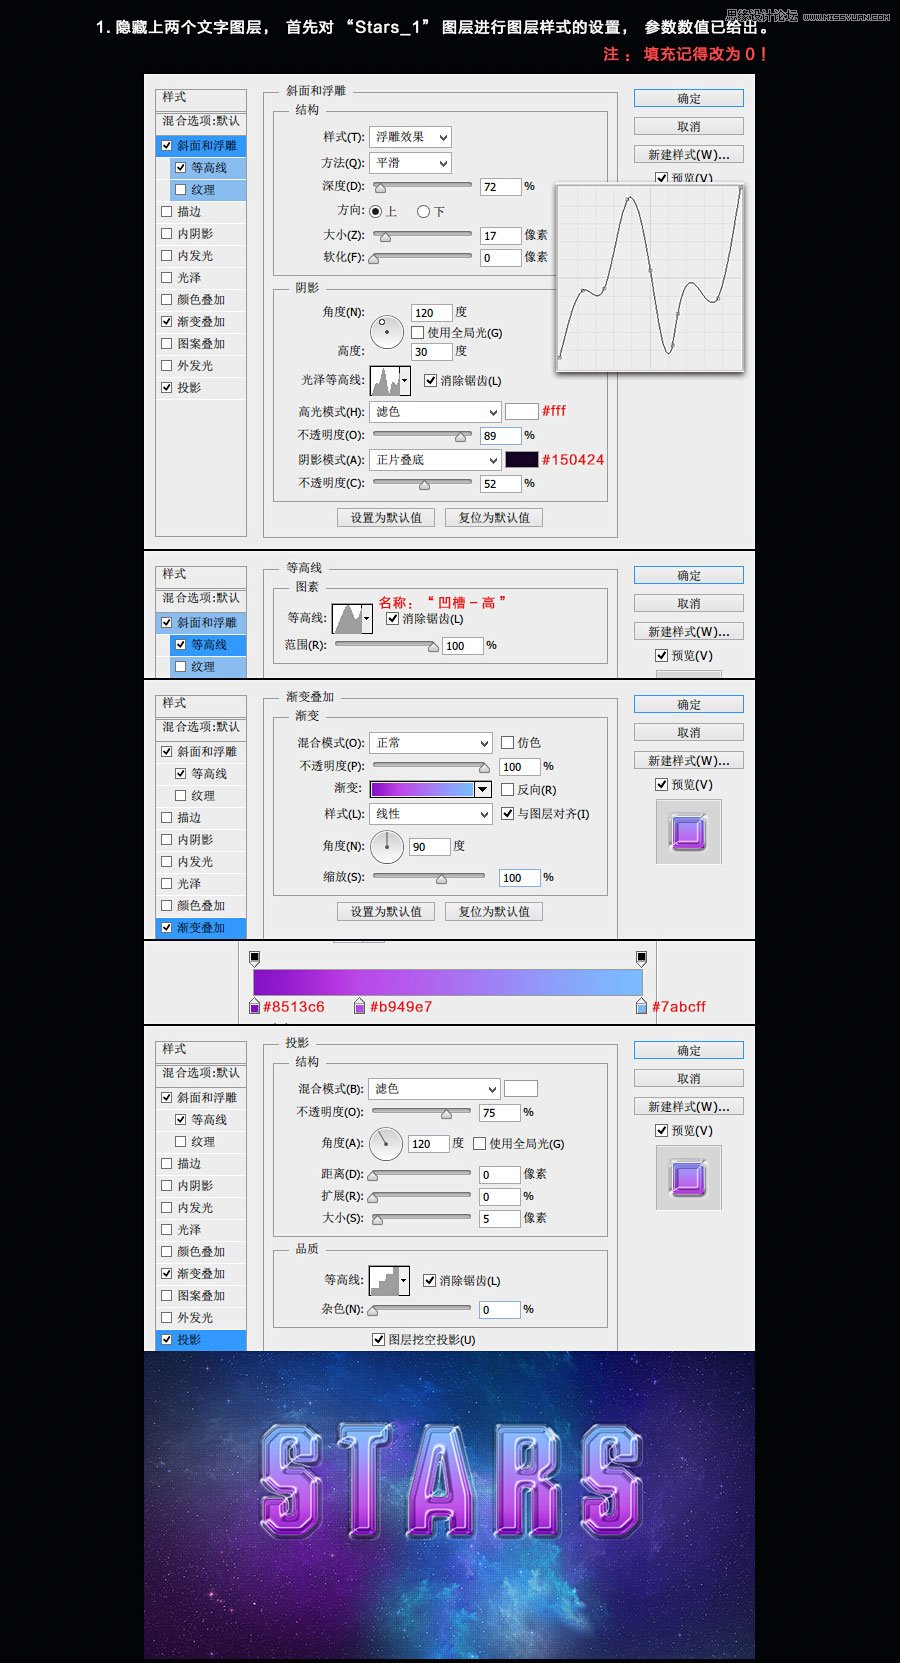The width and height of the screenshot is (900, 1663).
Task: Click the gradient overlay angle dial at 90 degrees
Action: 387,846
